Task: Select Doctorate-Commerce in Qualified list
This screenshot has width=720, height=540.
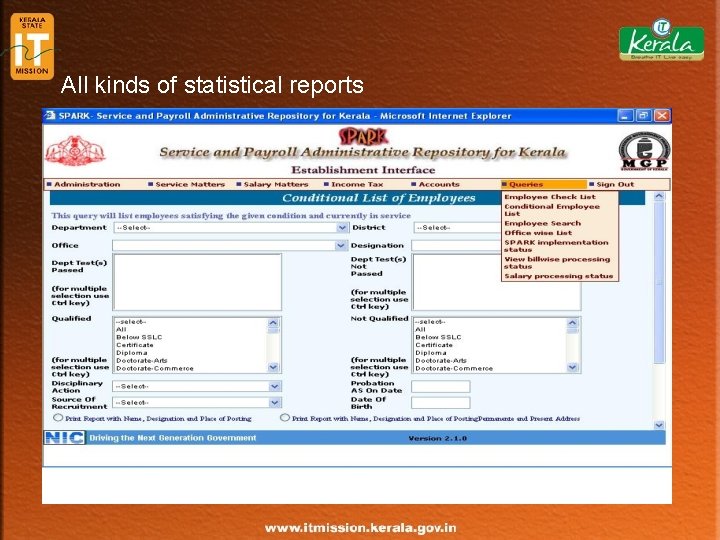Action: (x=155, y=368)
